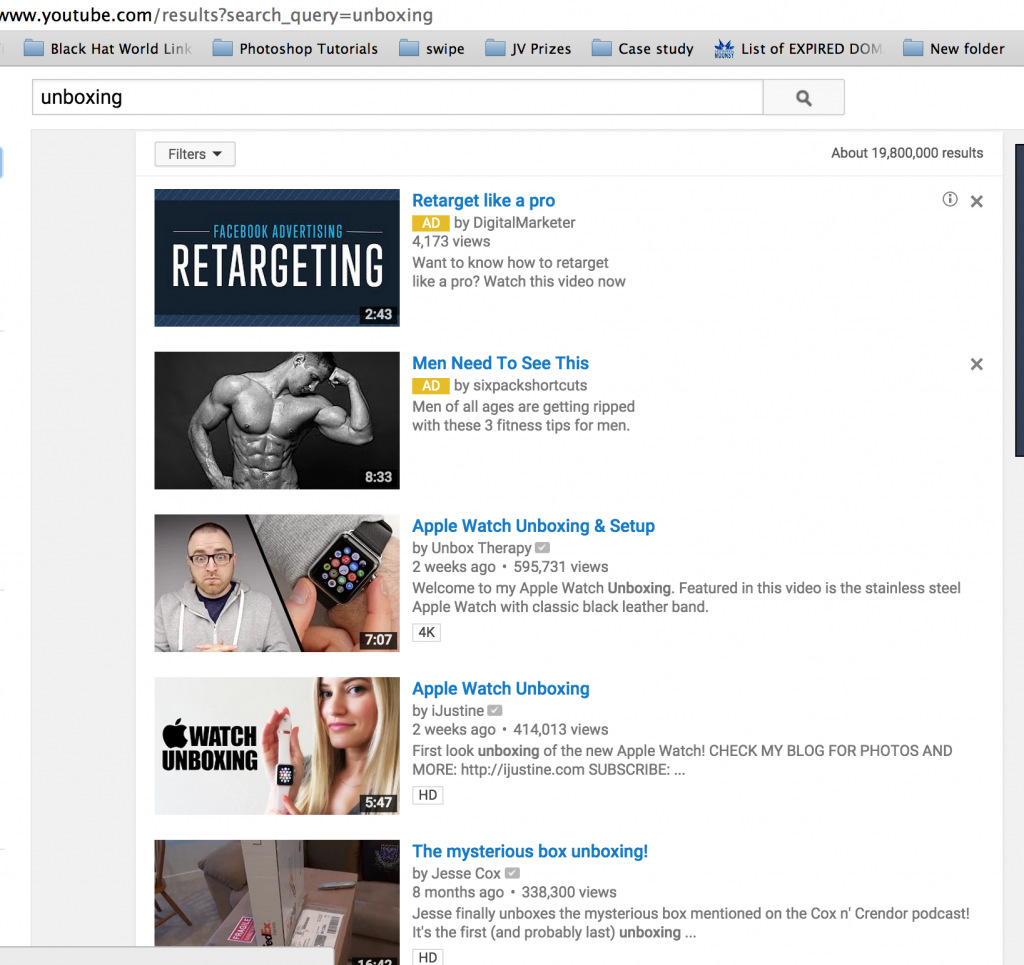1024x965 pixels.
Task: Click the flexing bodybuilder video thumbnail
Action: (x=277, y=420)
